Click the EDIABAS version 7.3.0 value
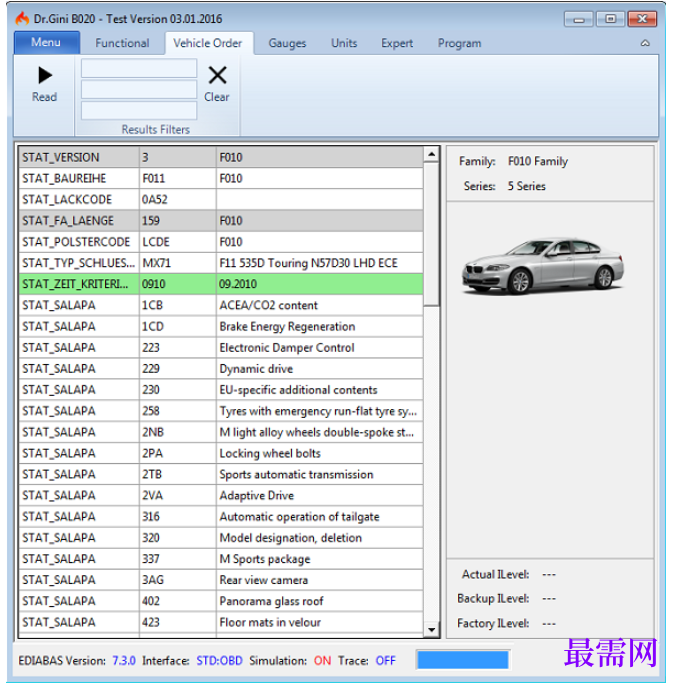Viewport: 676px width, 684px height. click(x=124, y=660)
